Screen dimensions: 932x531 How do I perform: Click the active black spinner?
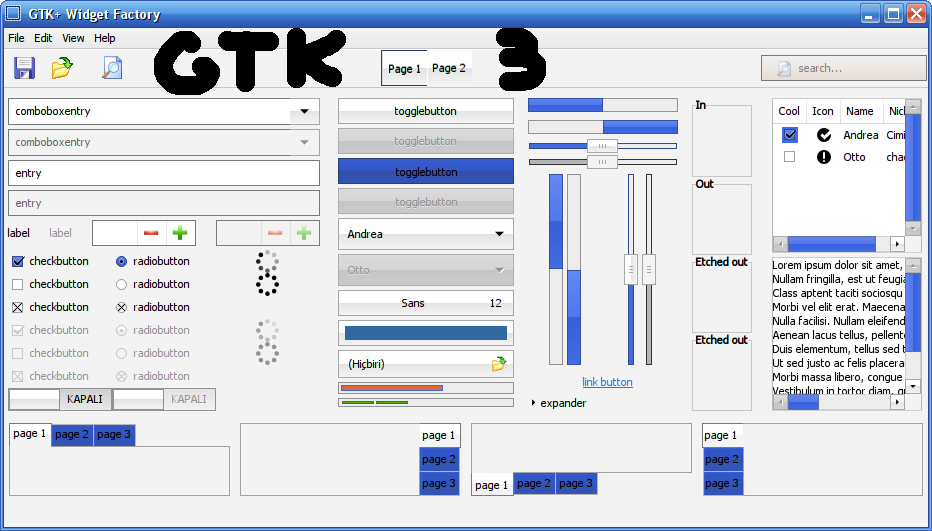coord(267,273)
